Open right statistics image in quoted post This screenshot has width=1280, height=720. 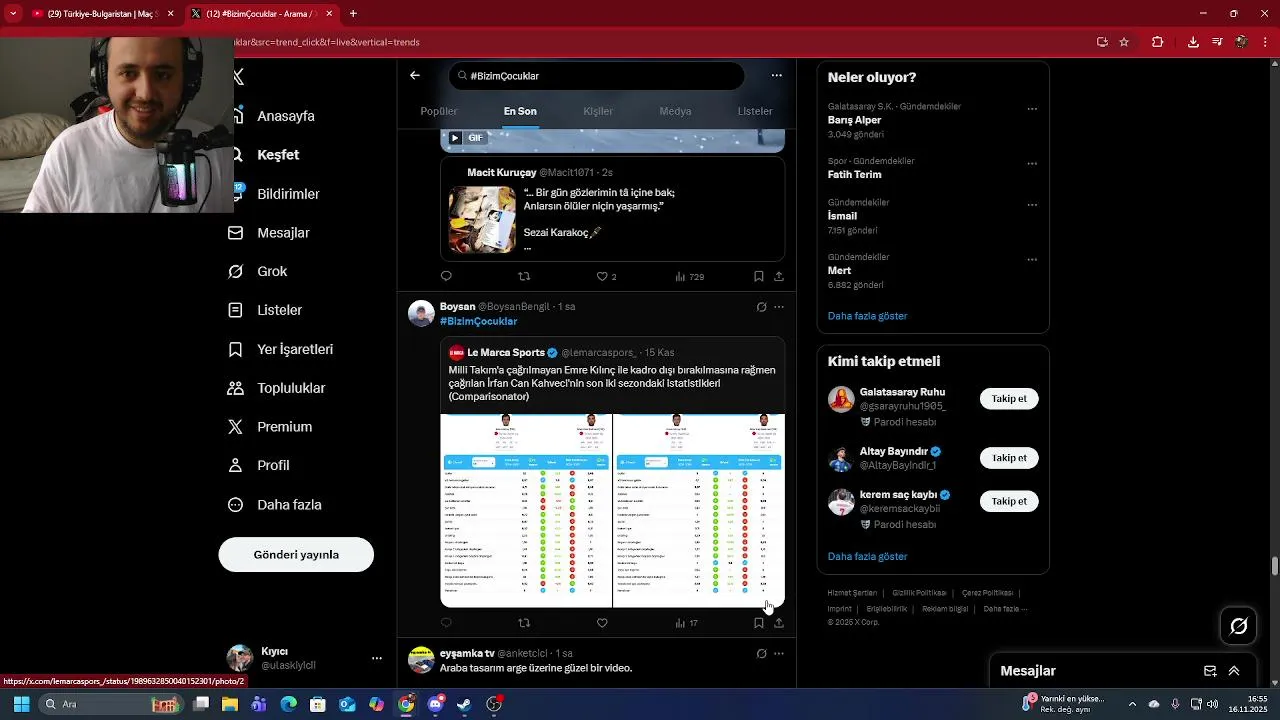coord(699,510)
